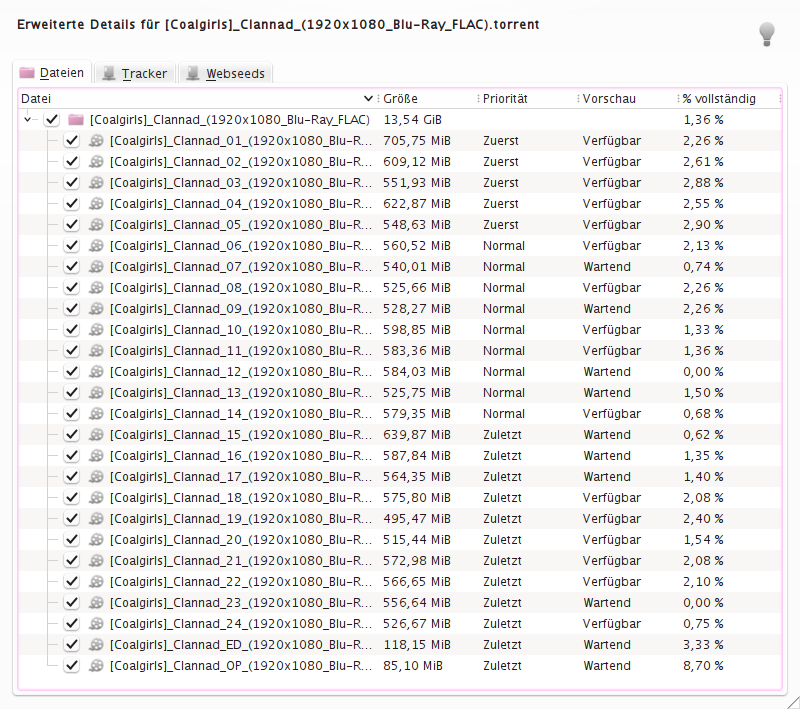Click the file icon for Clannad_01

tap(96, 141)
